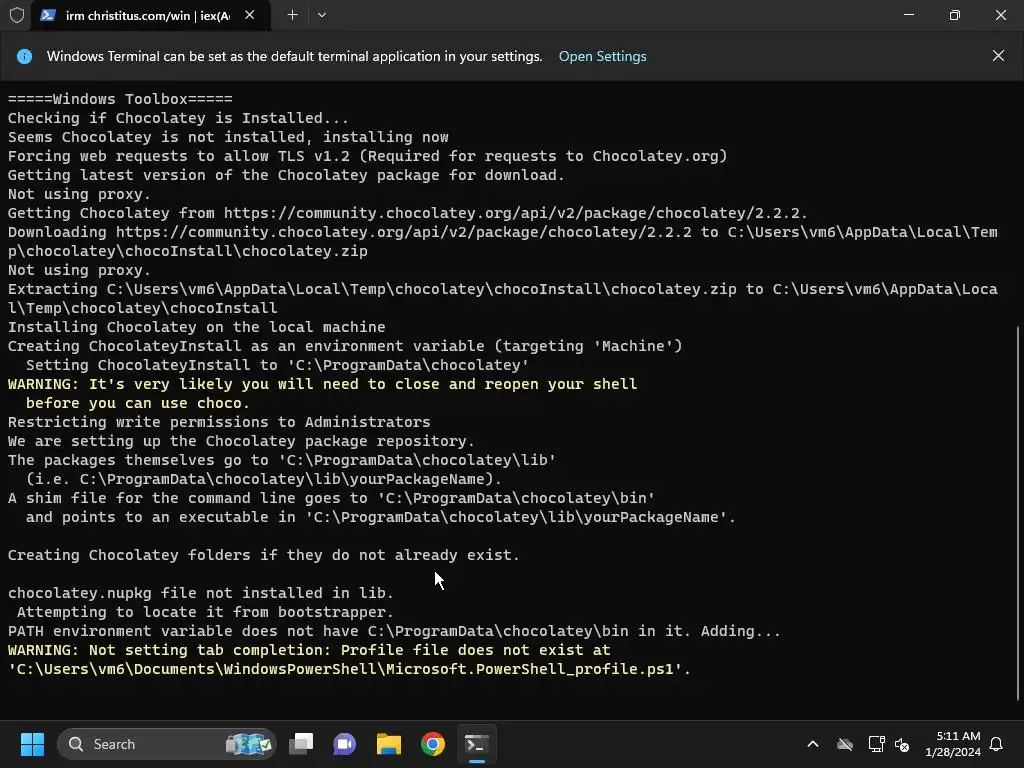Click the 'Seems Chocolatey is not installed' line
Screen dimensions: 1024x768
point(228,137)
